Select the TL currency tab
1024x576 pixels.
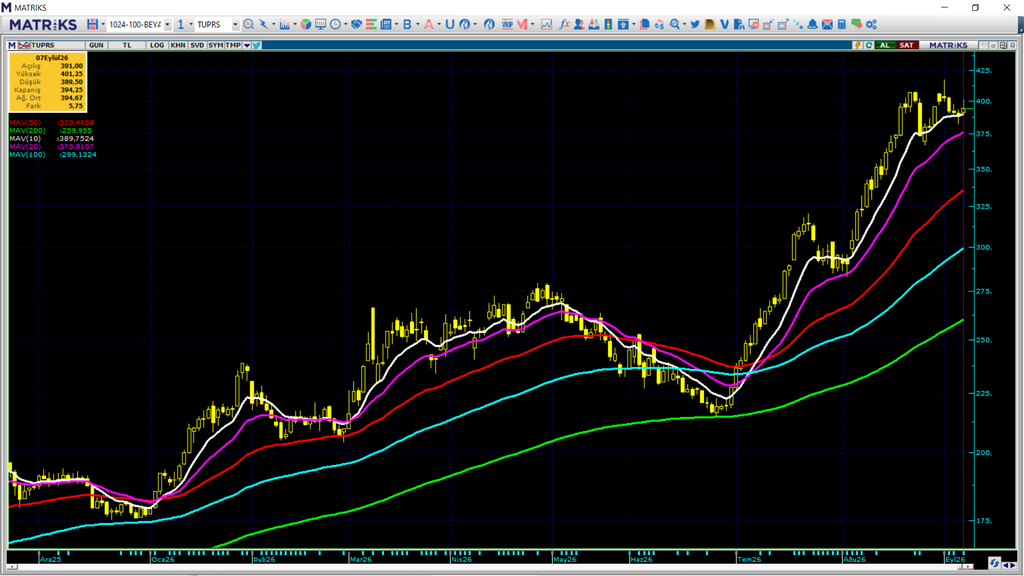point(127,45)
